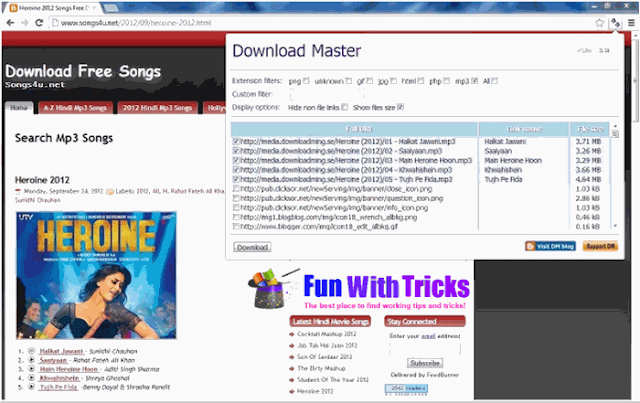Open the Home tab on Songs4u
Viewport: 640px width, 403px height.
pyautogui.click(x=19, y=108)
